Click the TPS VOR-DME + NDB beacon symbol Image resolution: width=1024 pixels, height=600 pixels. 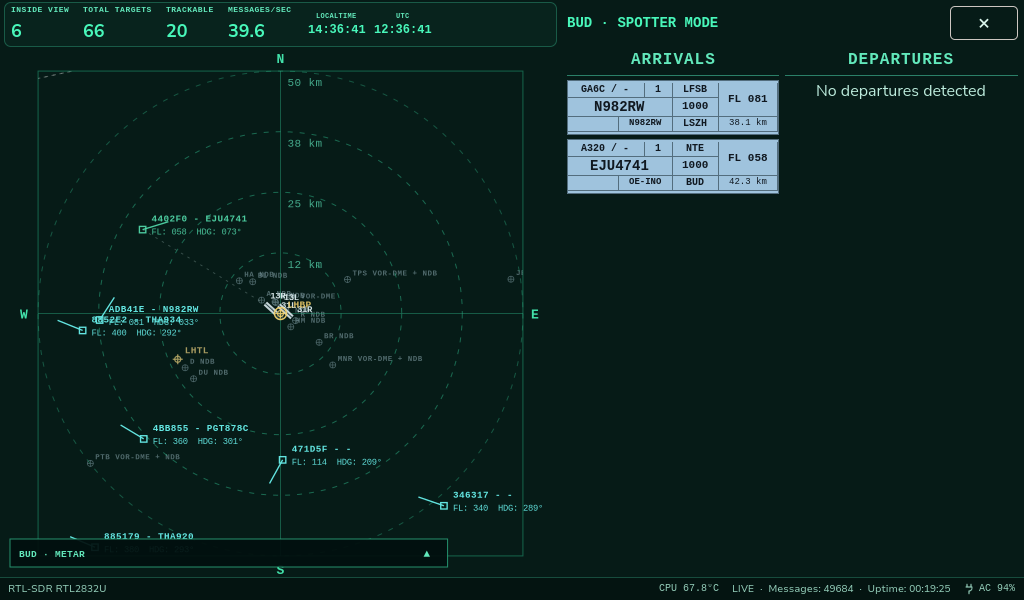click(347, 279)
